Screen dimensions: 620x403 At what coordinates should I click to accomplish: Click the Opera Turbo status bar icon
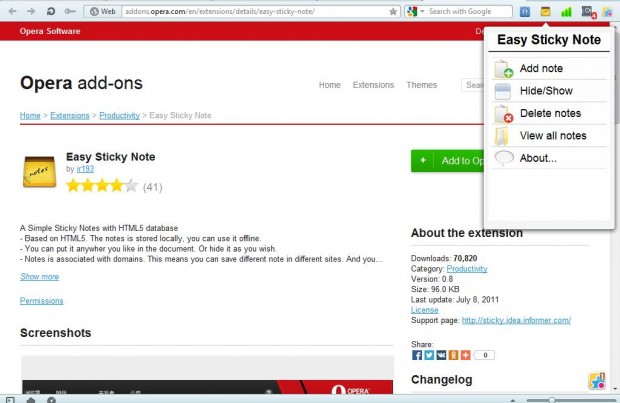click(51, 400)
